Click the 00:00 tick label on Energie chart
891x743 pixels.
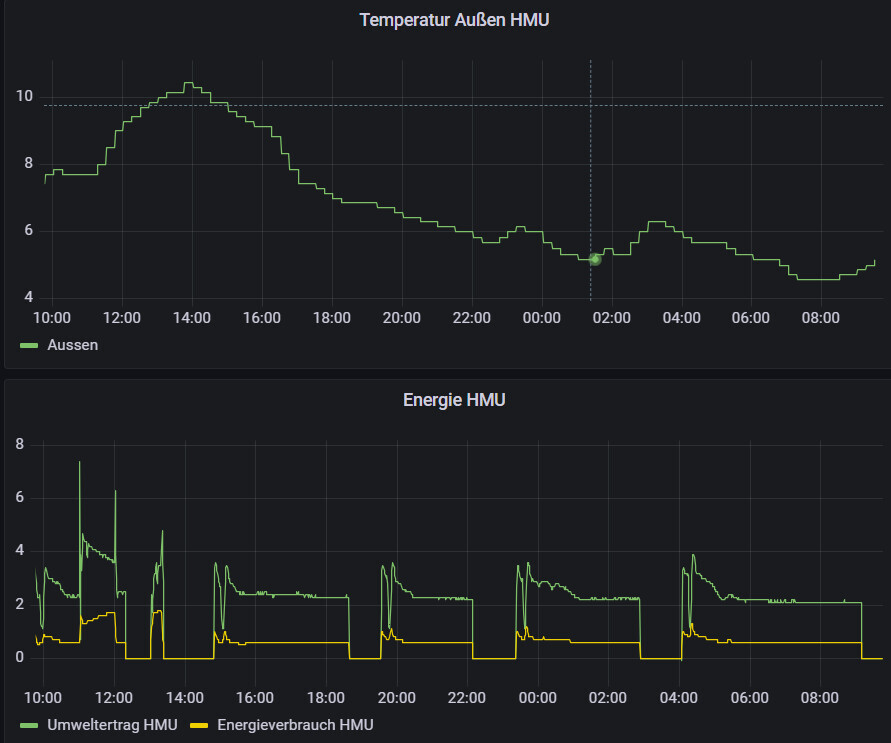pos(538,697)
